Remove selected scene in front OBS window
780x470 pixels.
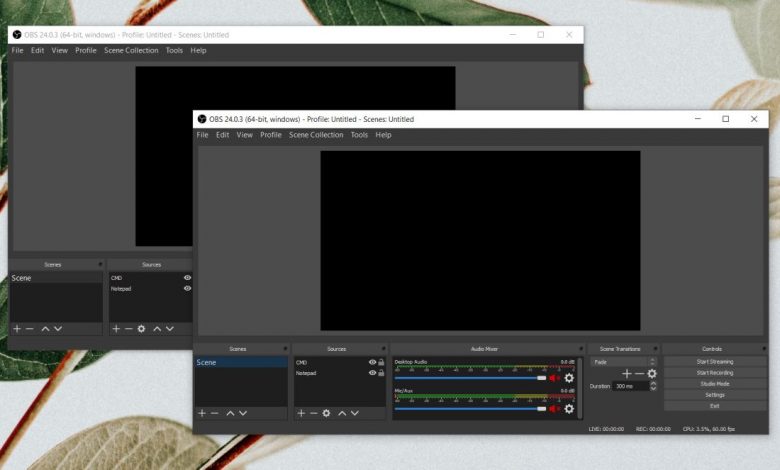(x=214, y=413)
